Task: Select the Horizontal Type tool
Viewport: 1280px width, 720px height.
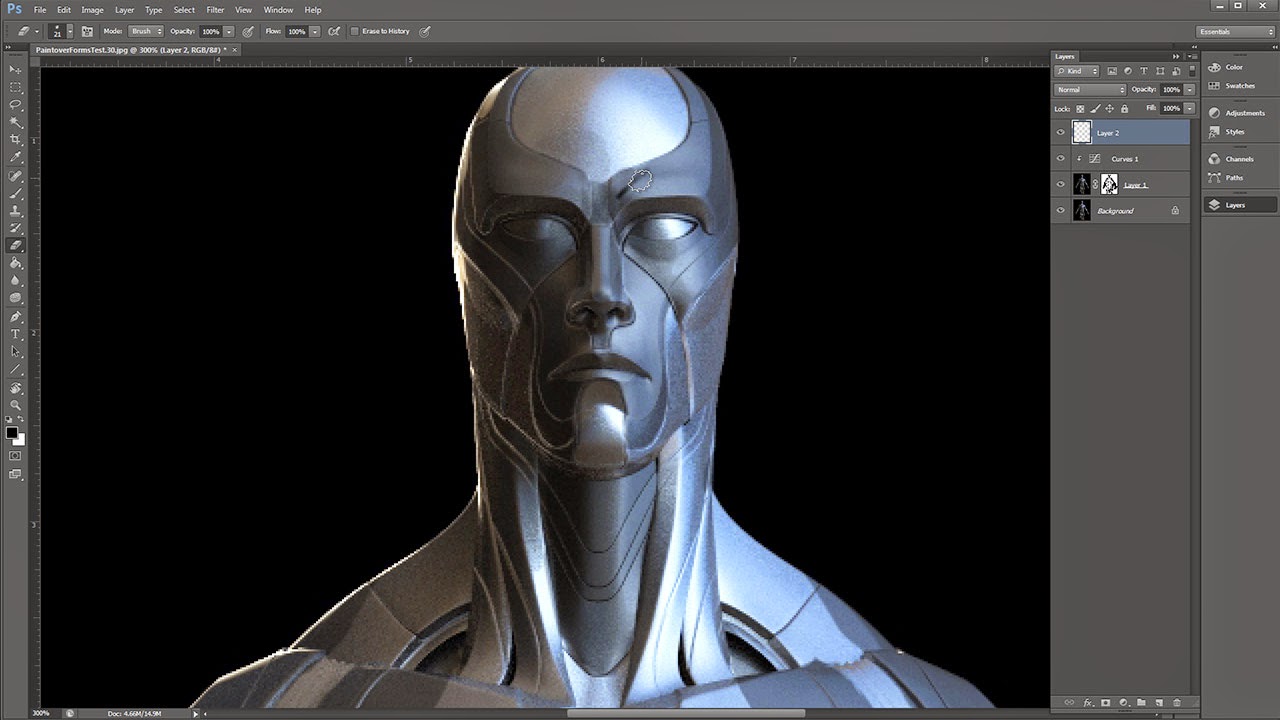Action: click(x=14, y=334)
